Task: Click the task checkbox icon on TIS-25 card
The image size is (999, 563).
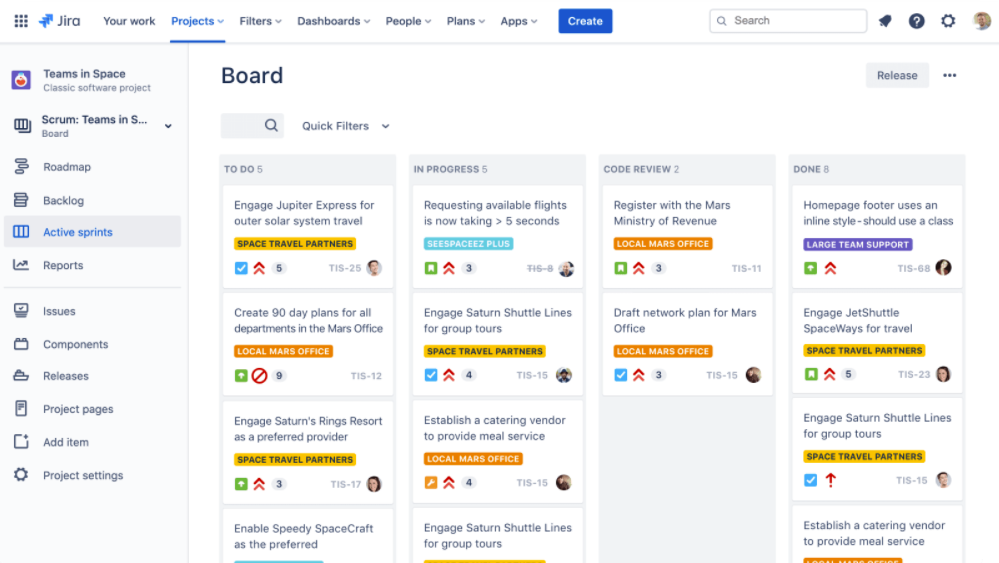Action: [241, 268]
